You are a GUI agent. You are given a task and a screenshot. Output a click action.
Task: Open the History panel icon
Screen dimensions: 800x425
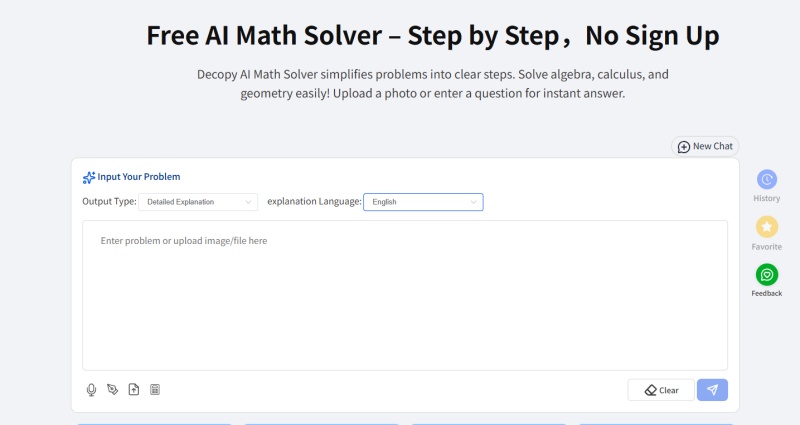[x=766, y=180]
